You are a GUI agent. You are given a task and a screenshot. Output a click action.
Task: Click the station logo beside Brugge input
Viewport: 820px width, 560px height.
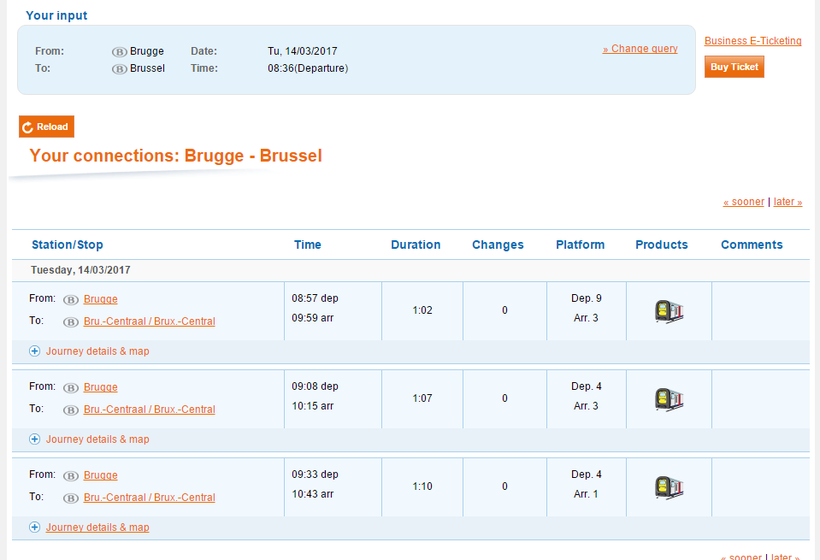click(x=119, y=51)
